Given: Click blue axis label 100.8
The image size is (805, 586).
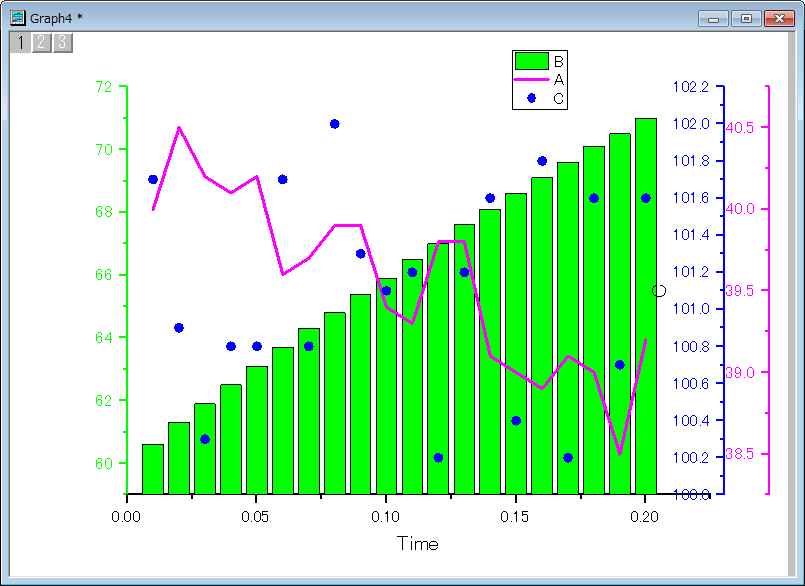Looking at the screenshot, I should point(691,346).
